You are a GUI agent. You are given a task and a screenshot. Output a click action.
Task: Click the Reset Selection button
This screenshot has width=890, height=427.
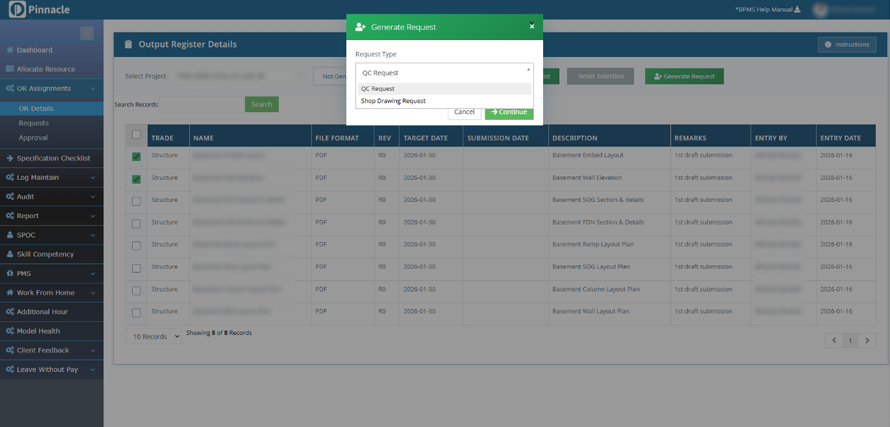[x=601, y=76]
